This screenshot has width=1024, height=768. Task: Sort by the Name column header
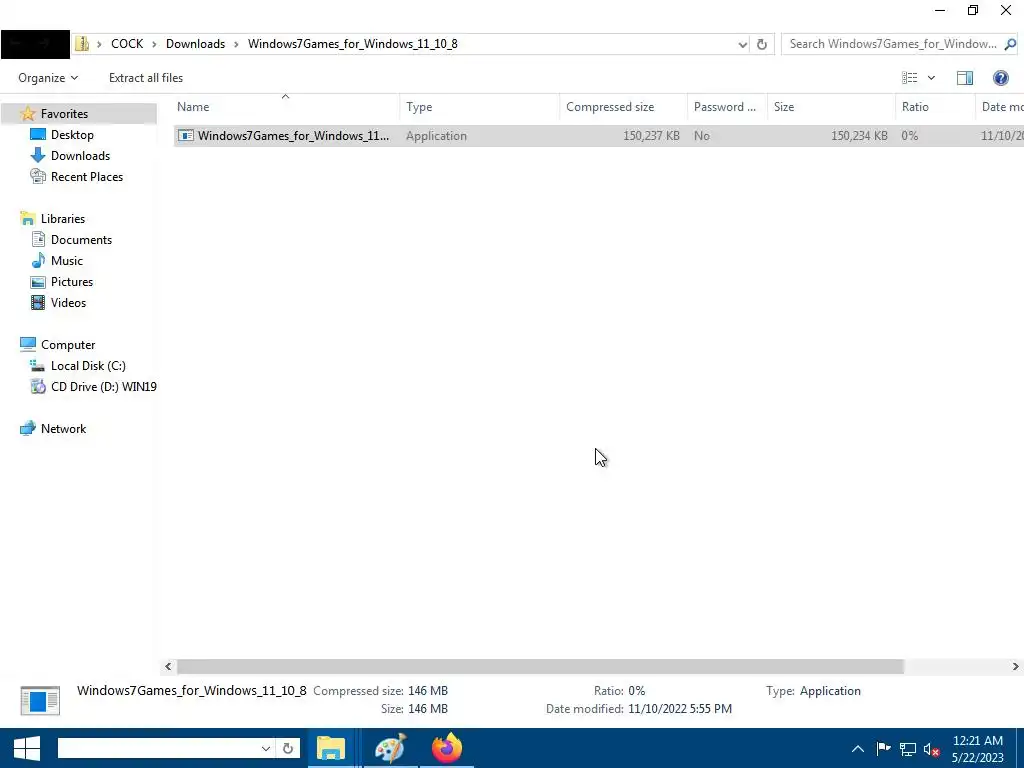point(286,107)
